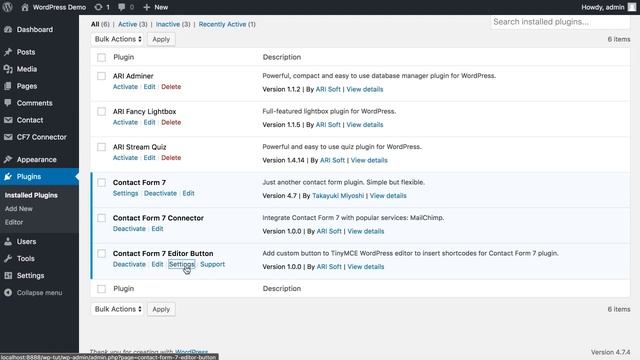Click the WordPress logo icon
This screenshot has width=640, height=360.
tap(7, 7)
